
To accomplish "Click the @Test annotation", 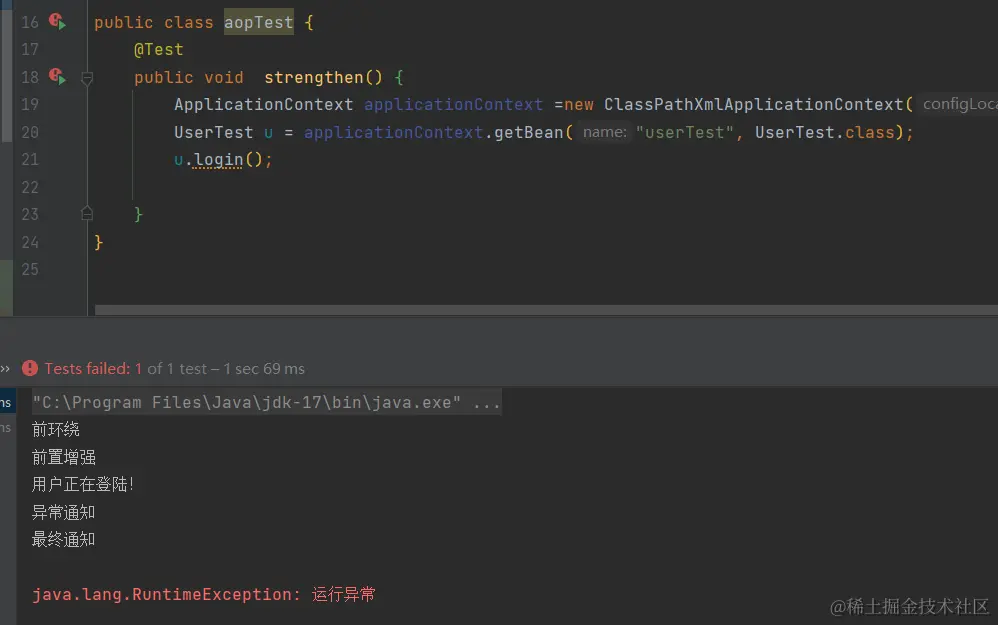I will (158, 50).
